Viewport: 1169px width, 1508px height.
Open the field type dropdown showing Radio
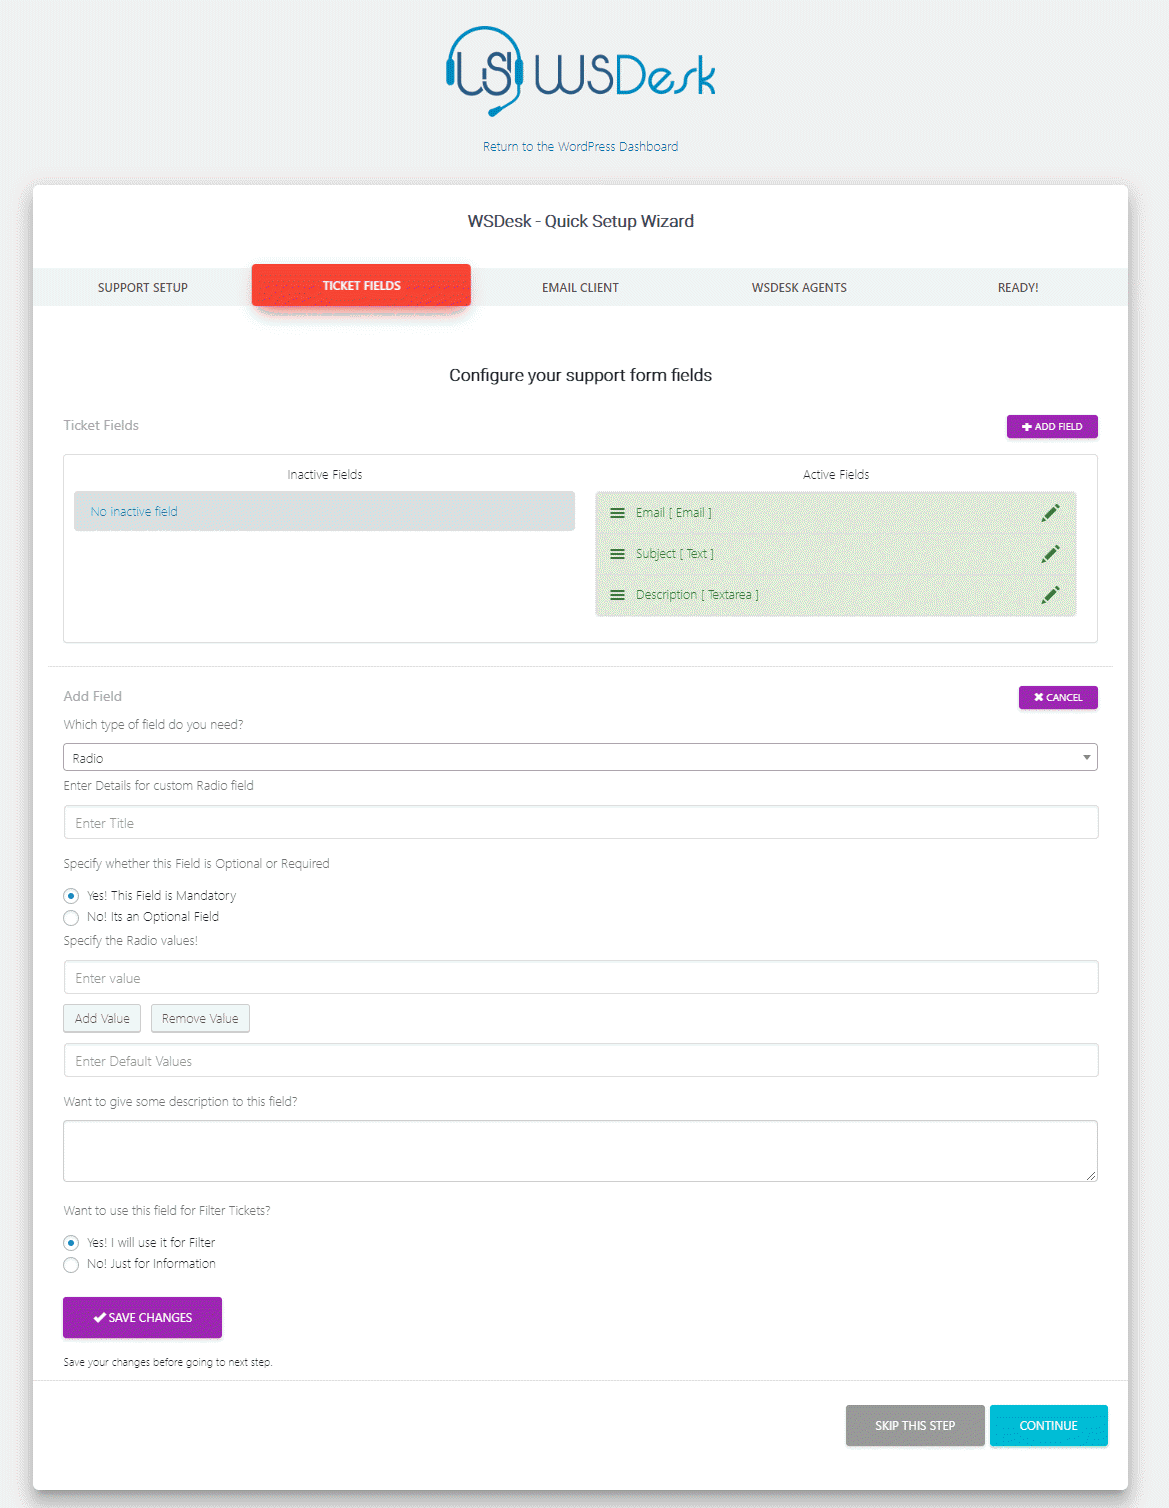(580, 757)
